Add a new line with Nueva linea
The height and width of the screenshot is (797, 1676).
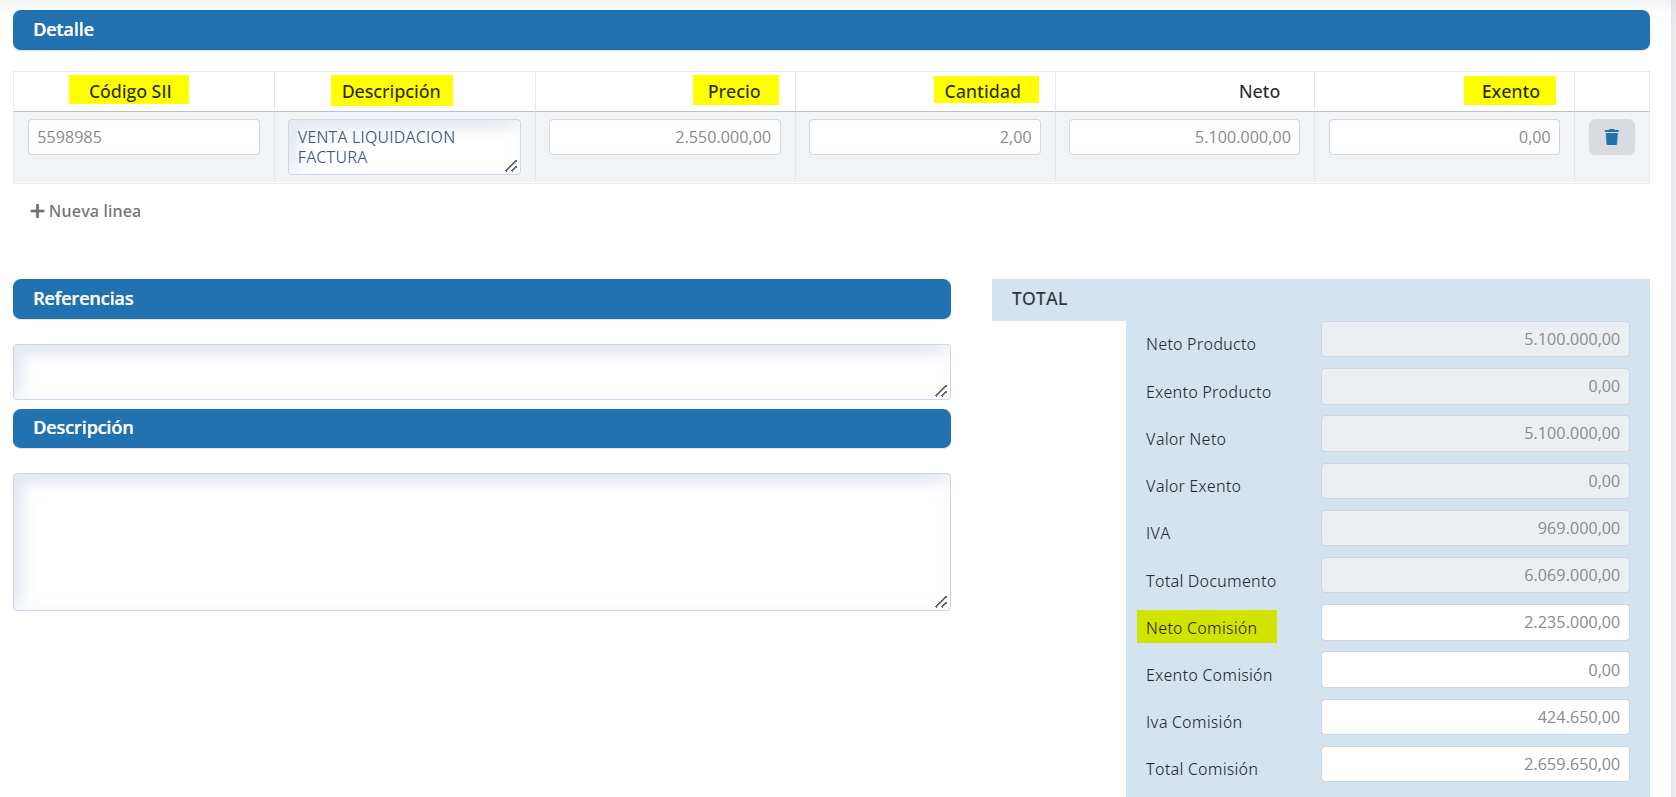pos(86,211)
